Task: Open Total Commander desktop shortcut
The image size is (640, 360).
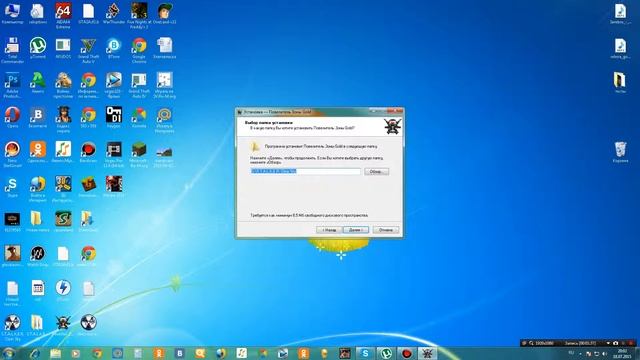Action: pyautogui.click(x=12, y=50)
